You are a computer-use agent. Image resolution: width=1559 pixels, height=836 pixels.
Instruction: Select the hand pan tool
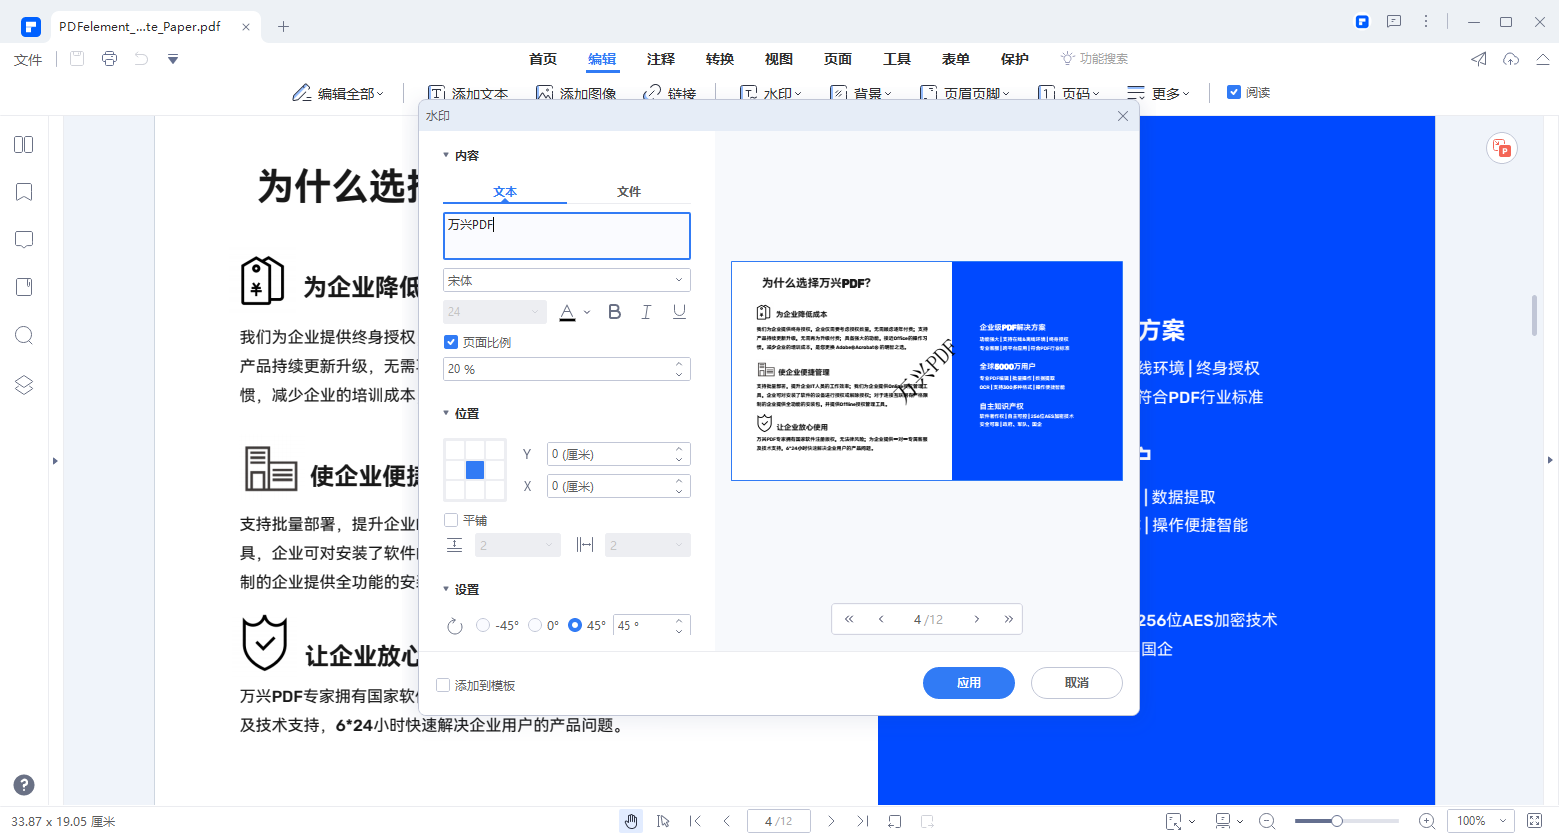coord(631,820)
